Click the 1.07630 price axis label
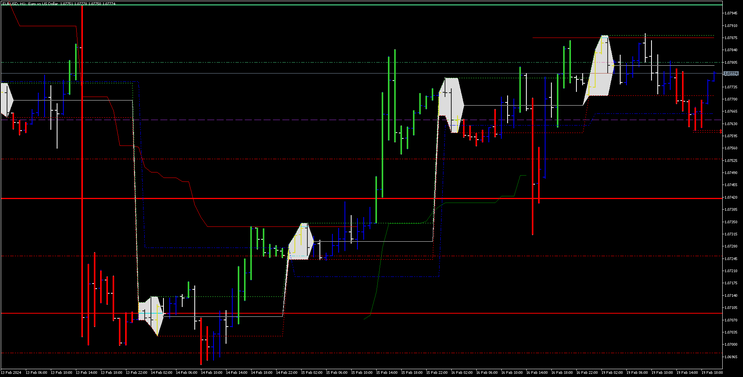The height and width of the screenshot is (377, 743). (731, 124)
